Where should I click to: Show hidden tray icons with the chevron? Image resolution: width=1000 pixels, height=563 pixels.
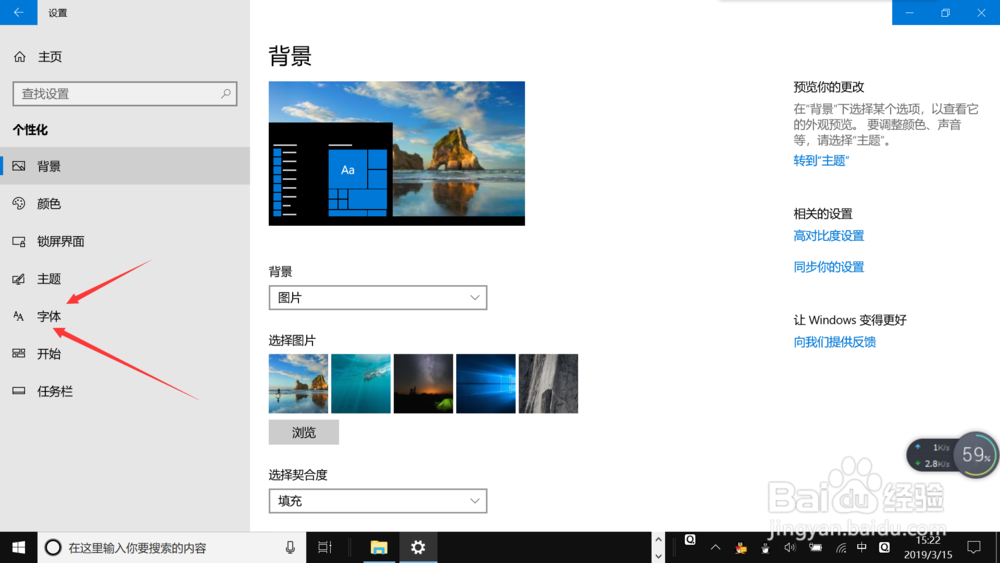coord(716,548)
